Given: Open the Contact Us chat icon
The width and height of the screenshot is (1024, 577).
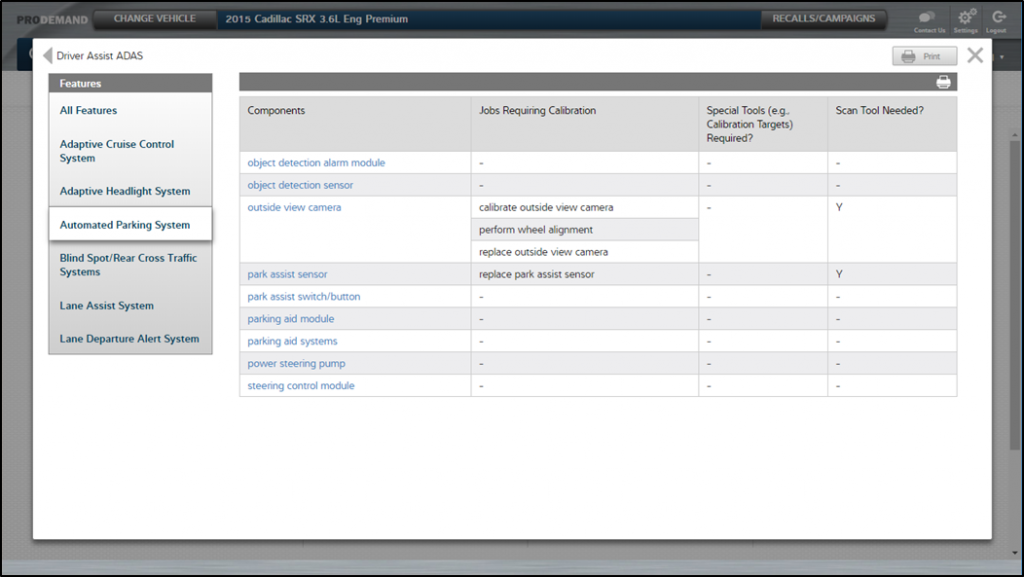Looking at the screenshot, I should (x=927, y=18).
